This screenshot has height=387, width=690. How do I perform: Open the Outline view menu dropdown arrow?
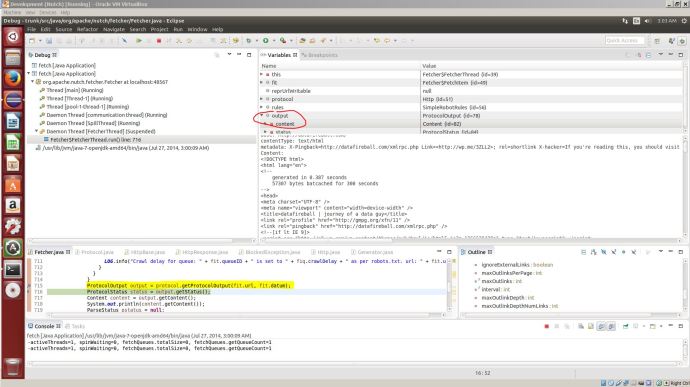[661, 251]
